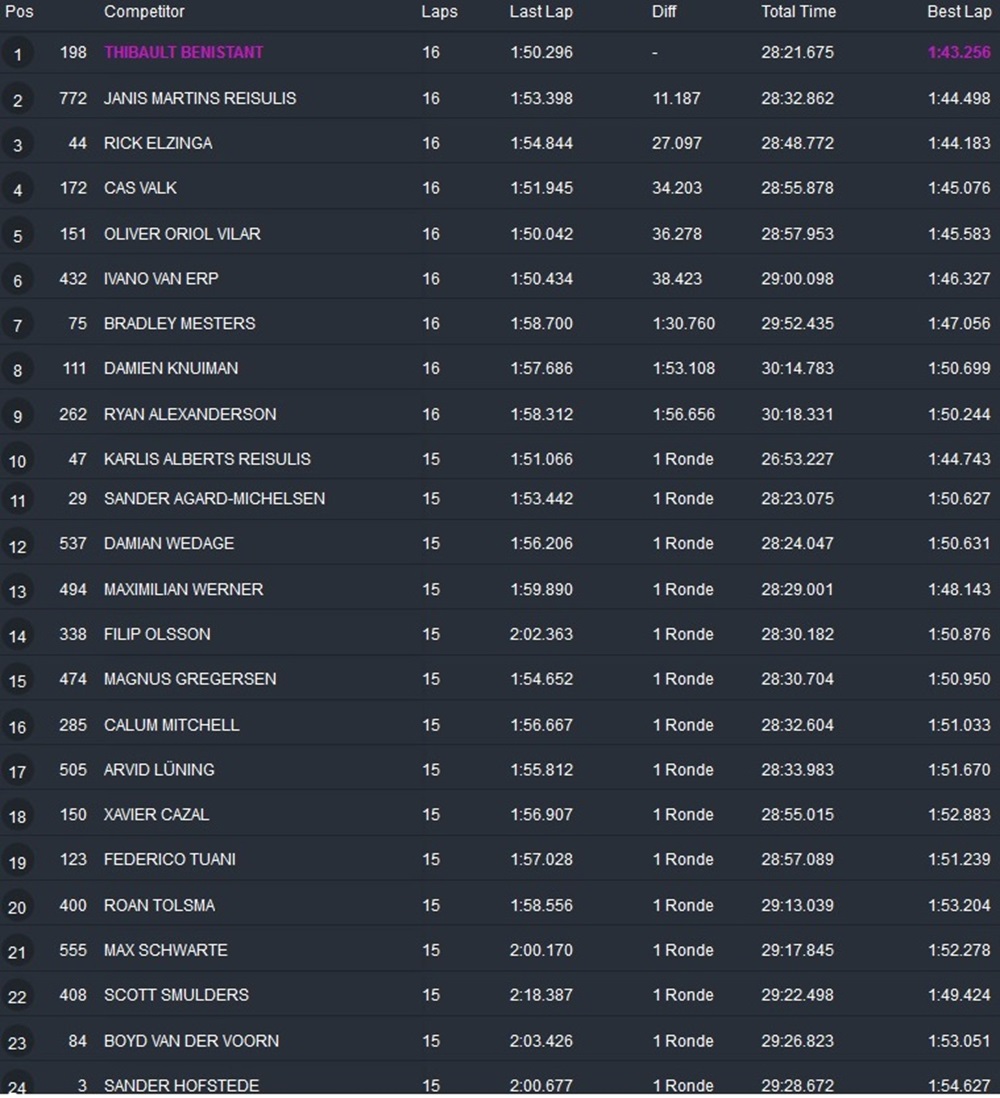
Task: Click the purple best lap 1:43.256
Action: [959, 52]
